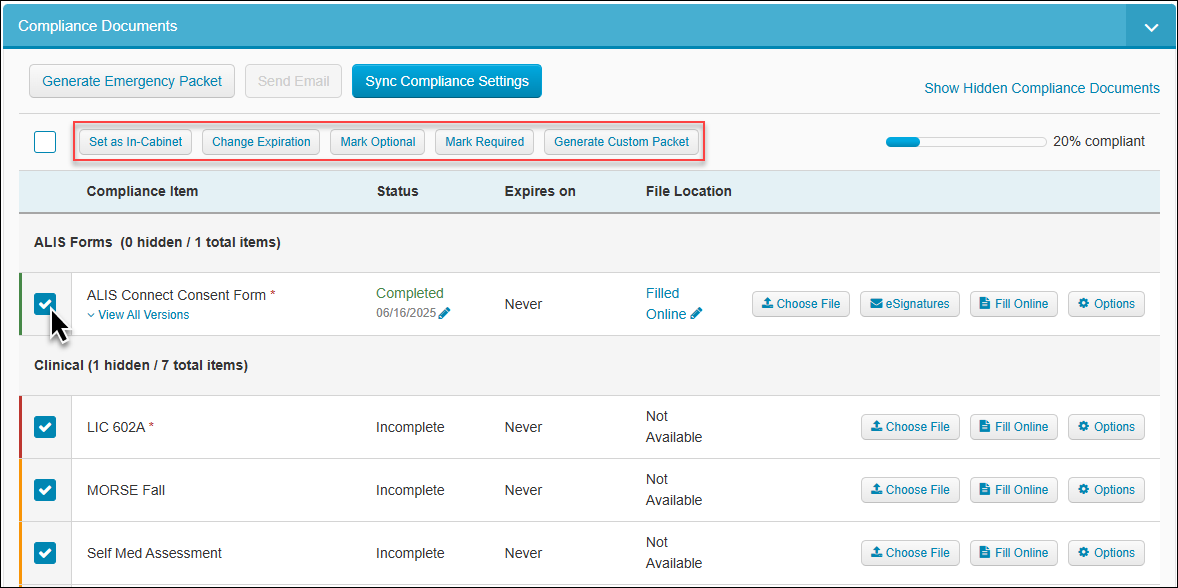Choose File for ALIS Connect Consent Form
The height and width of the screenshot is (588, 1178).
801,304
